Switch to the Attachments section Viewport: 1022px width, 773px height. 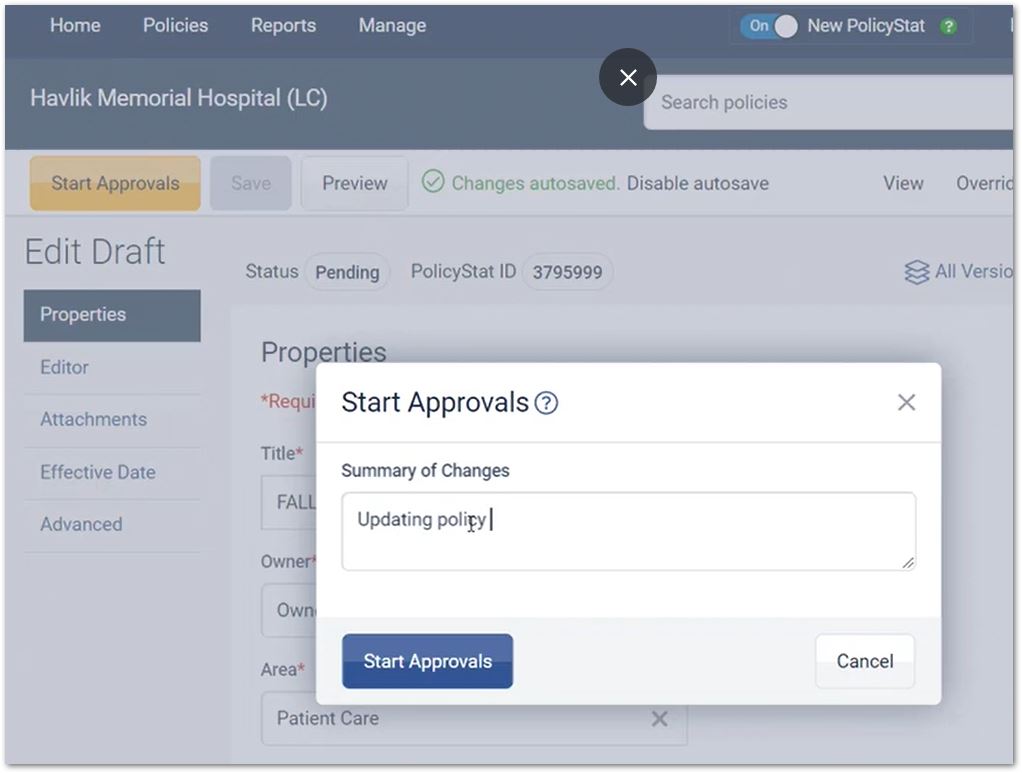pos(93,419)
